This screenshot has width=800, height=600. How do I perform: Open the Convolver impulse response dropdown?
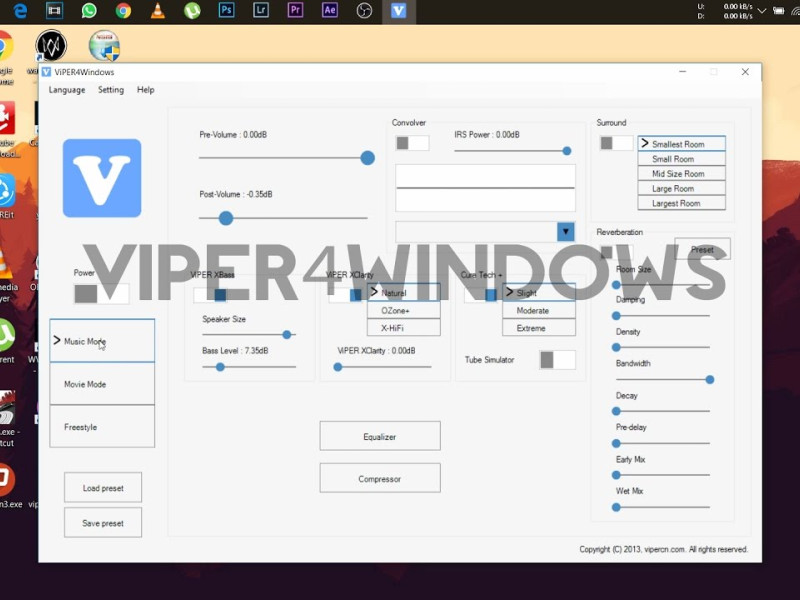click(x=565, y=232)
